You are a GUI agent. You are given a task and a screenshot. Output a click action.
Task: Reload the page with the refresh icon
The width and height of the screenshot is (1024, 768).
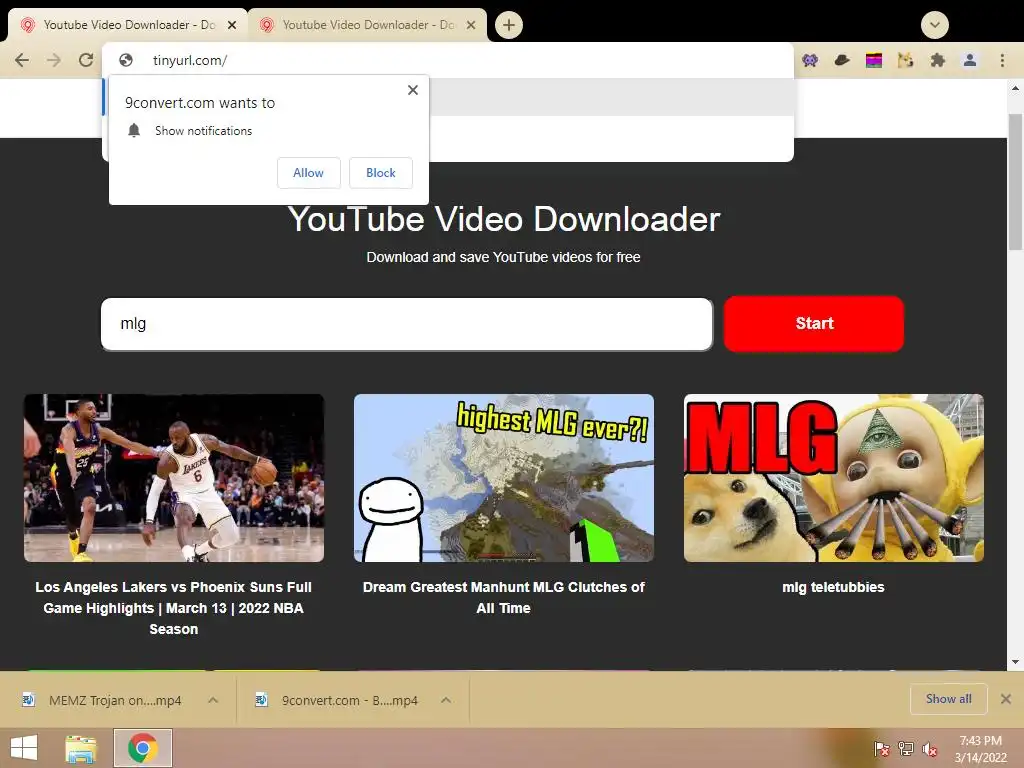pos(86,60)
